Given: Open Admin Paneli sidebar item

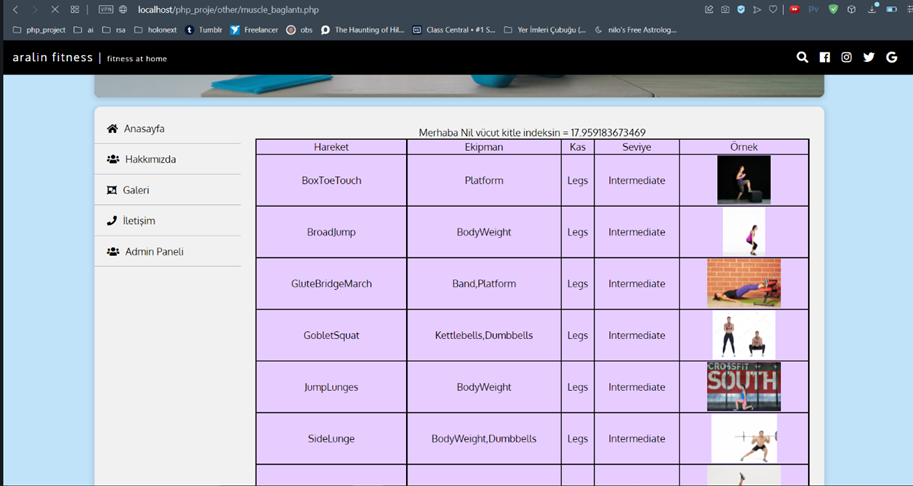Looking at the screenshot, I should 168,251.
